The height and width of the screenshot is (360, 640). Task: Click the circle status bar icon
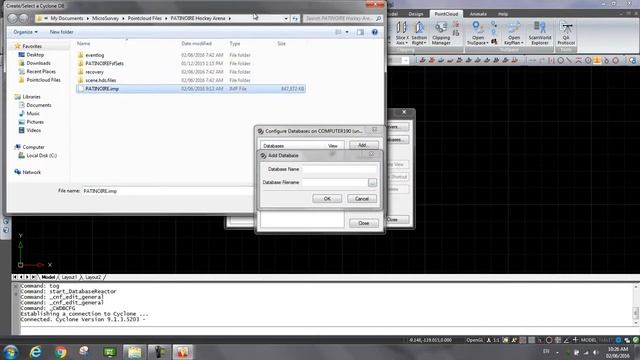coord(549,340)
